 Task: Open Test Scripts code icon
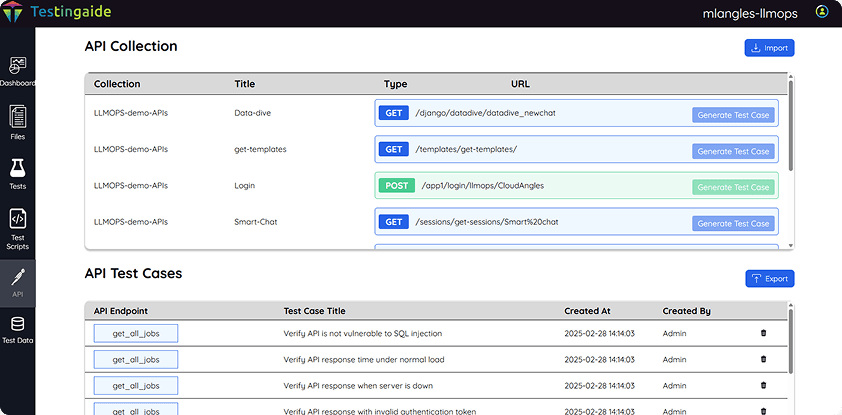point(17,219)
